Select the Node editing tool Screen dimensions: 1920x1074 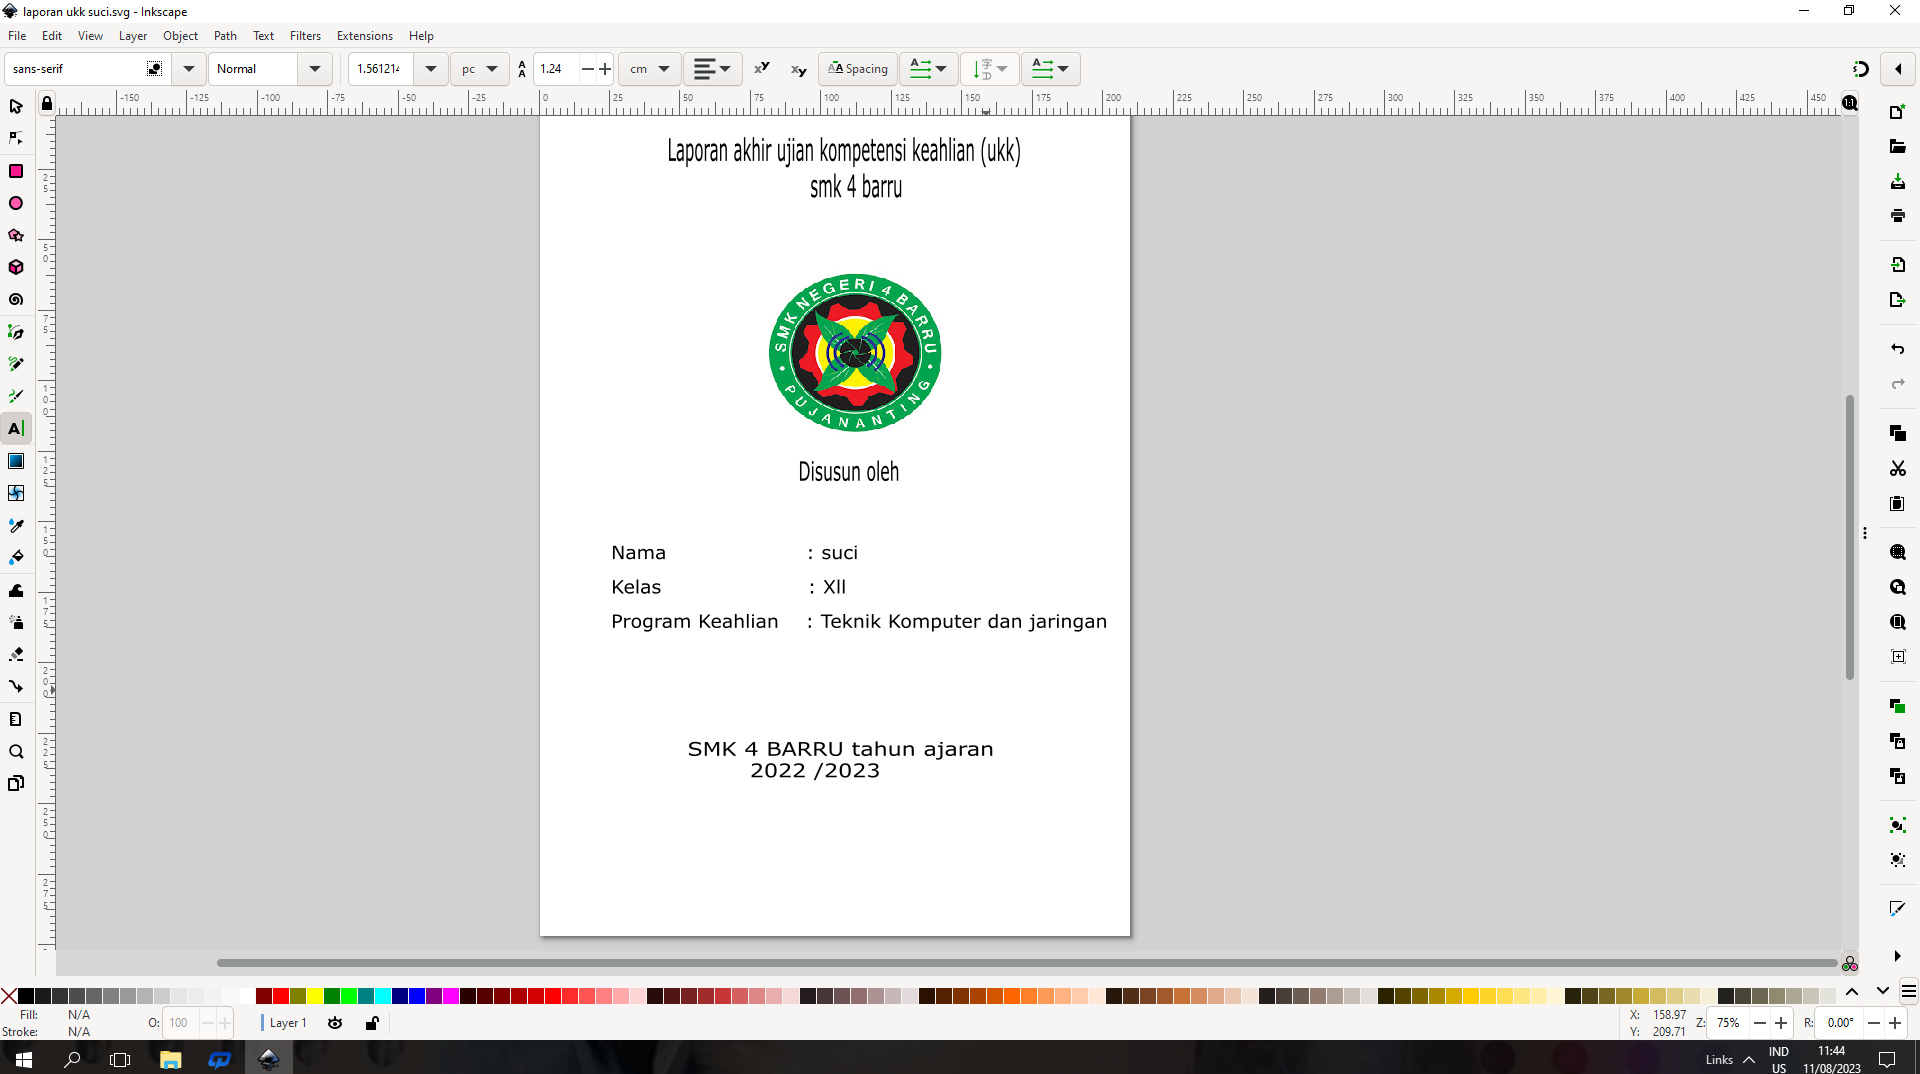click(16, 138)
